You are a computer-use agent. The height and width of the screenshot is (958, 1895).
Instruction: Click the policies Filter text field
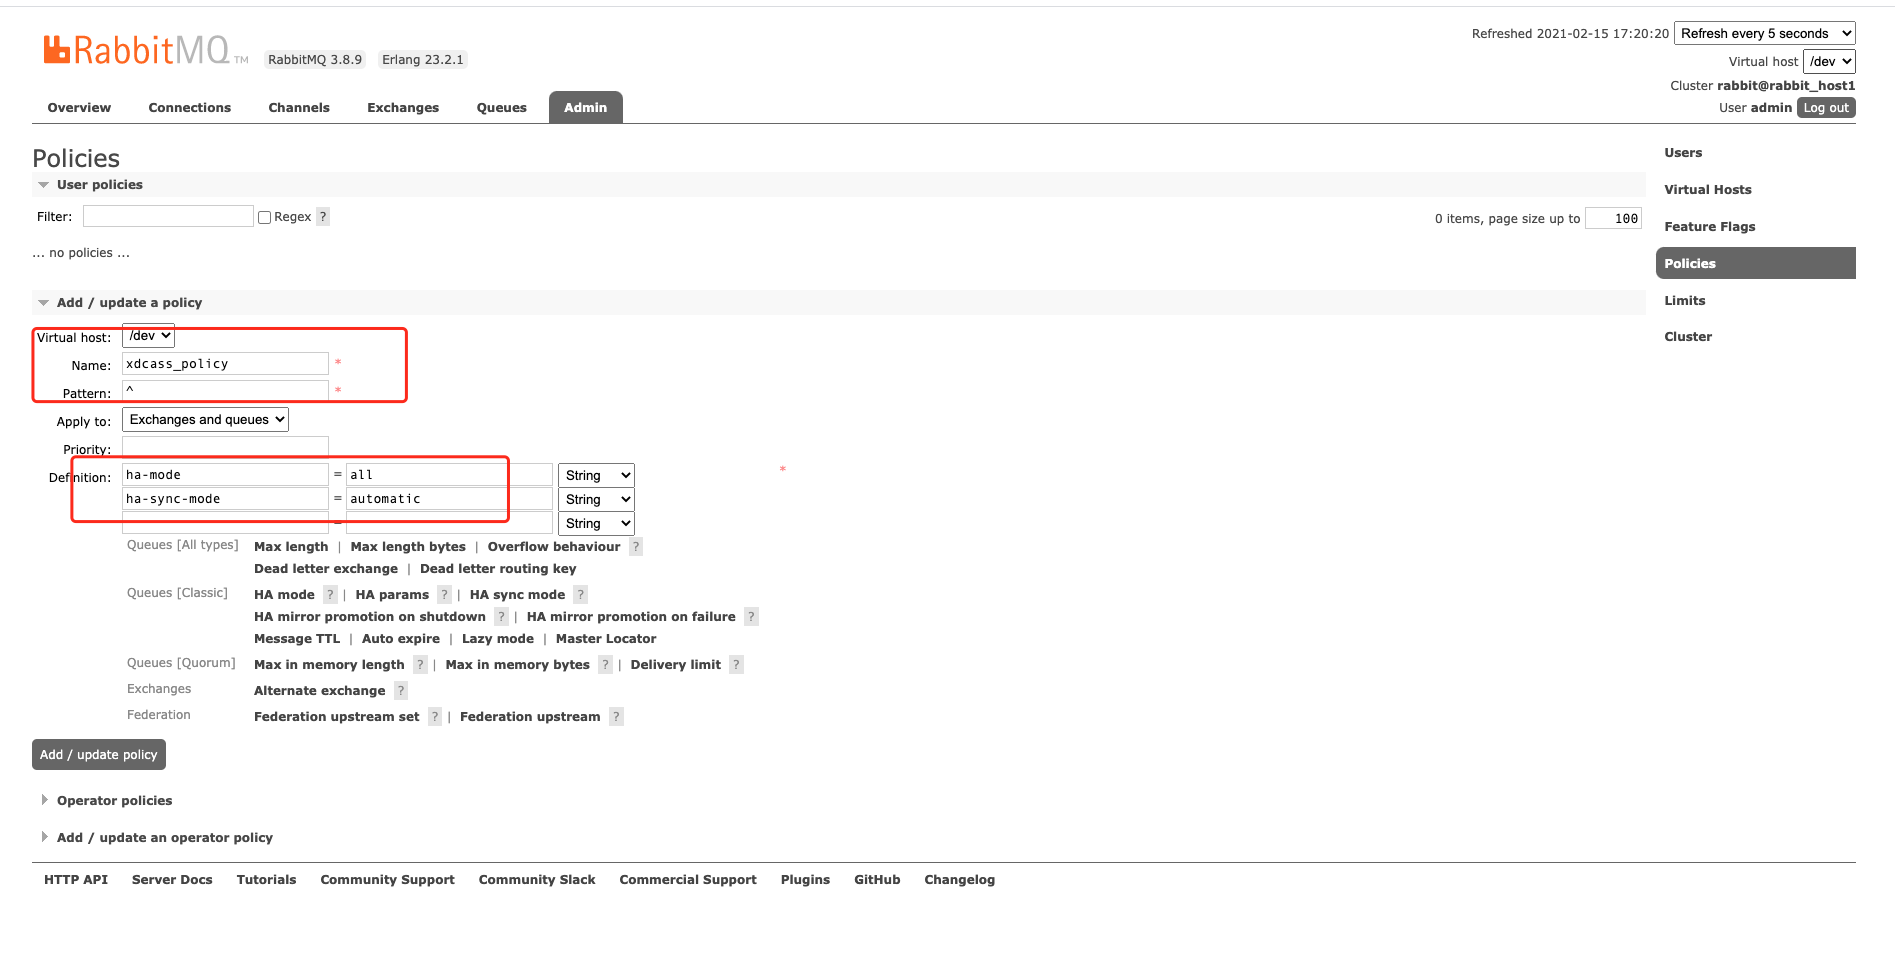[x=168, y=216]
